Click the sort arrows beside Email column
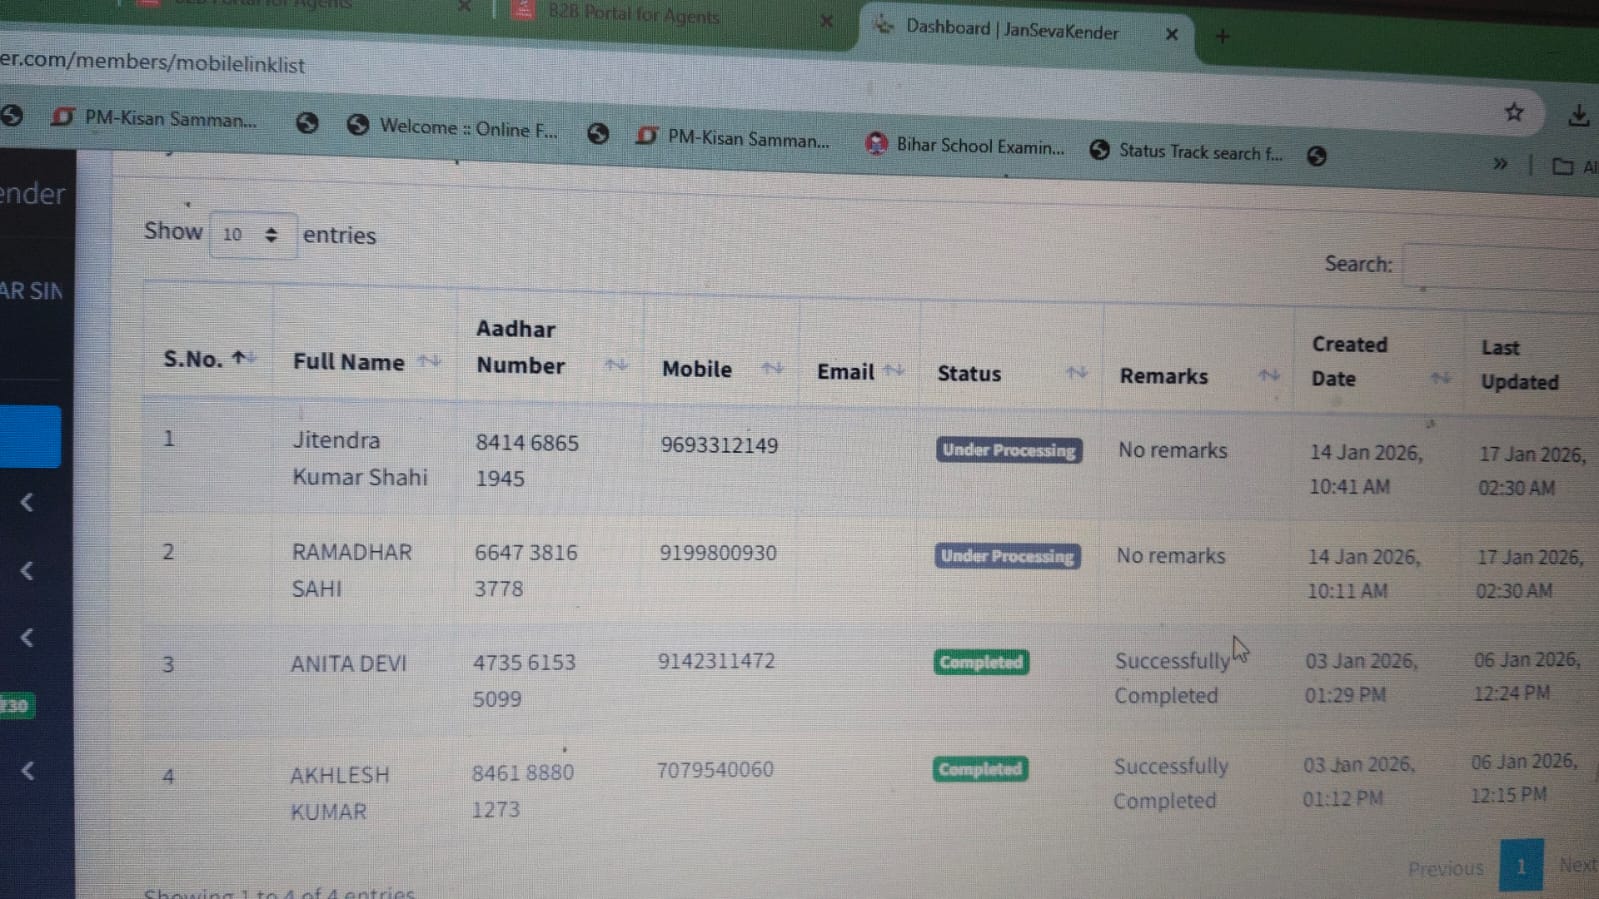 pos(894,370)
